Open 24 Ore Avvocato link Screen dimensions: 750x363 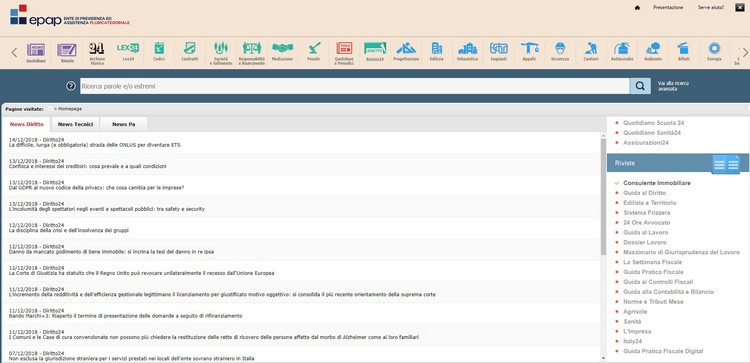click(646, 223)
